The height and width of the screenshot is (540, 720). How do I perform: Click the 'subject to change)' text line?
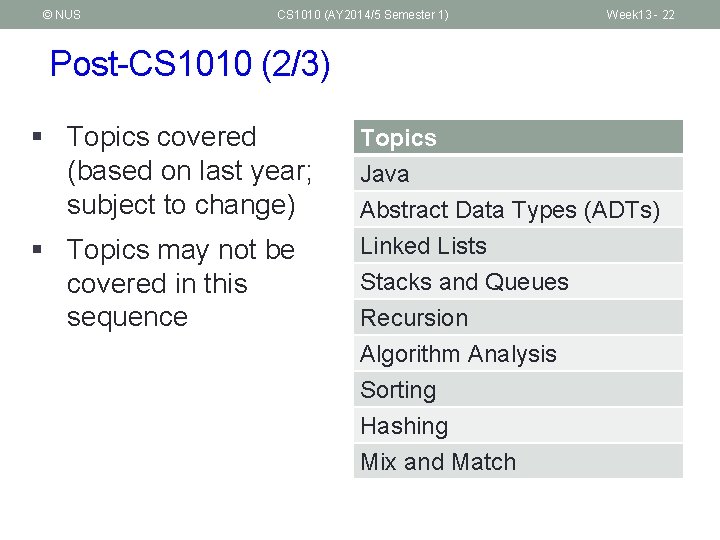(x=181, y=205)
